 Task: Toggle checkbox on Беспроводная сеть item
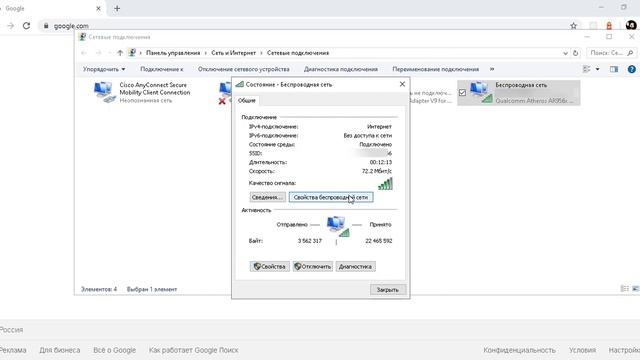click(462, 93)
